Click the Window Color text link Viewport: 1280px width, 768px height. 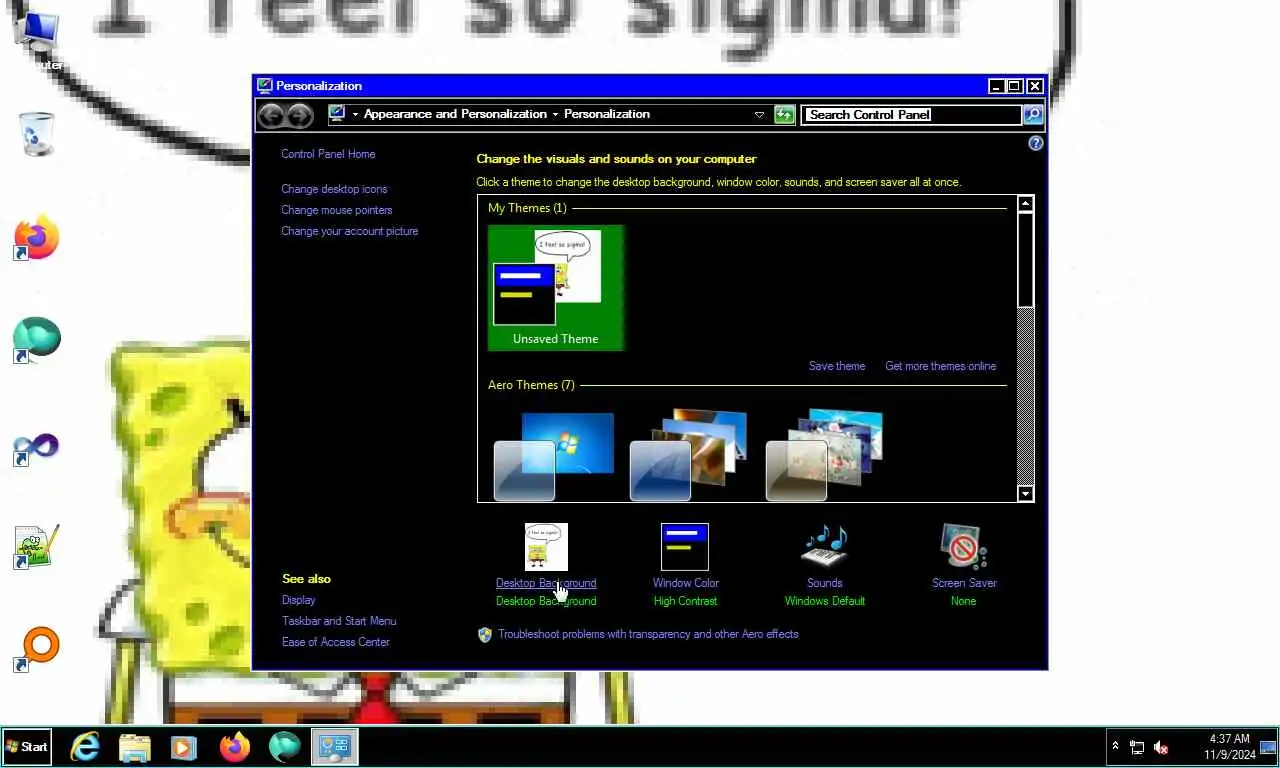(686, 583)
